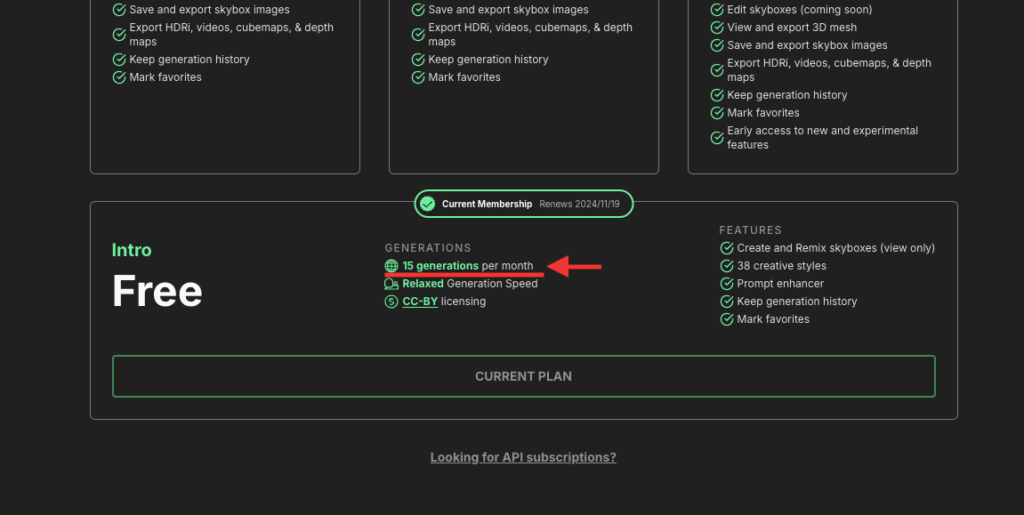Click 'Edit skyboxes (coming soon)' text
1024x515 pixels.
pos(800,10)
